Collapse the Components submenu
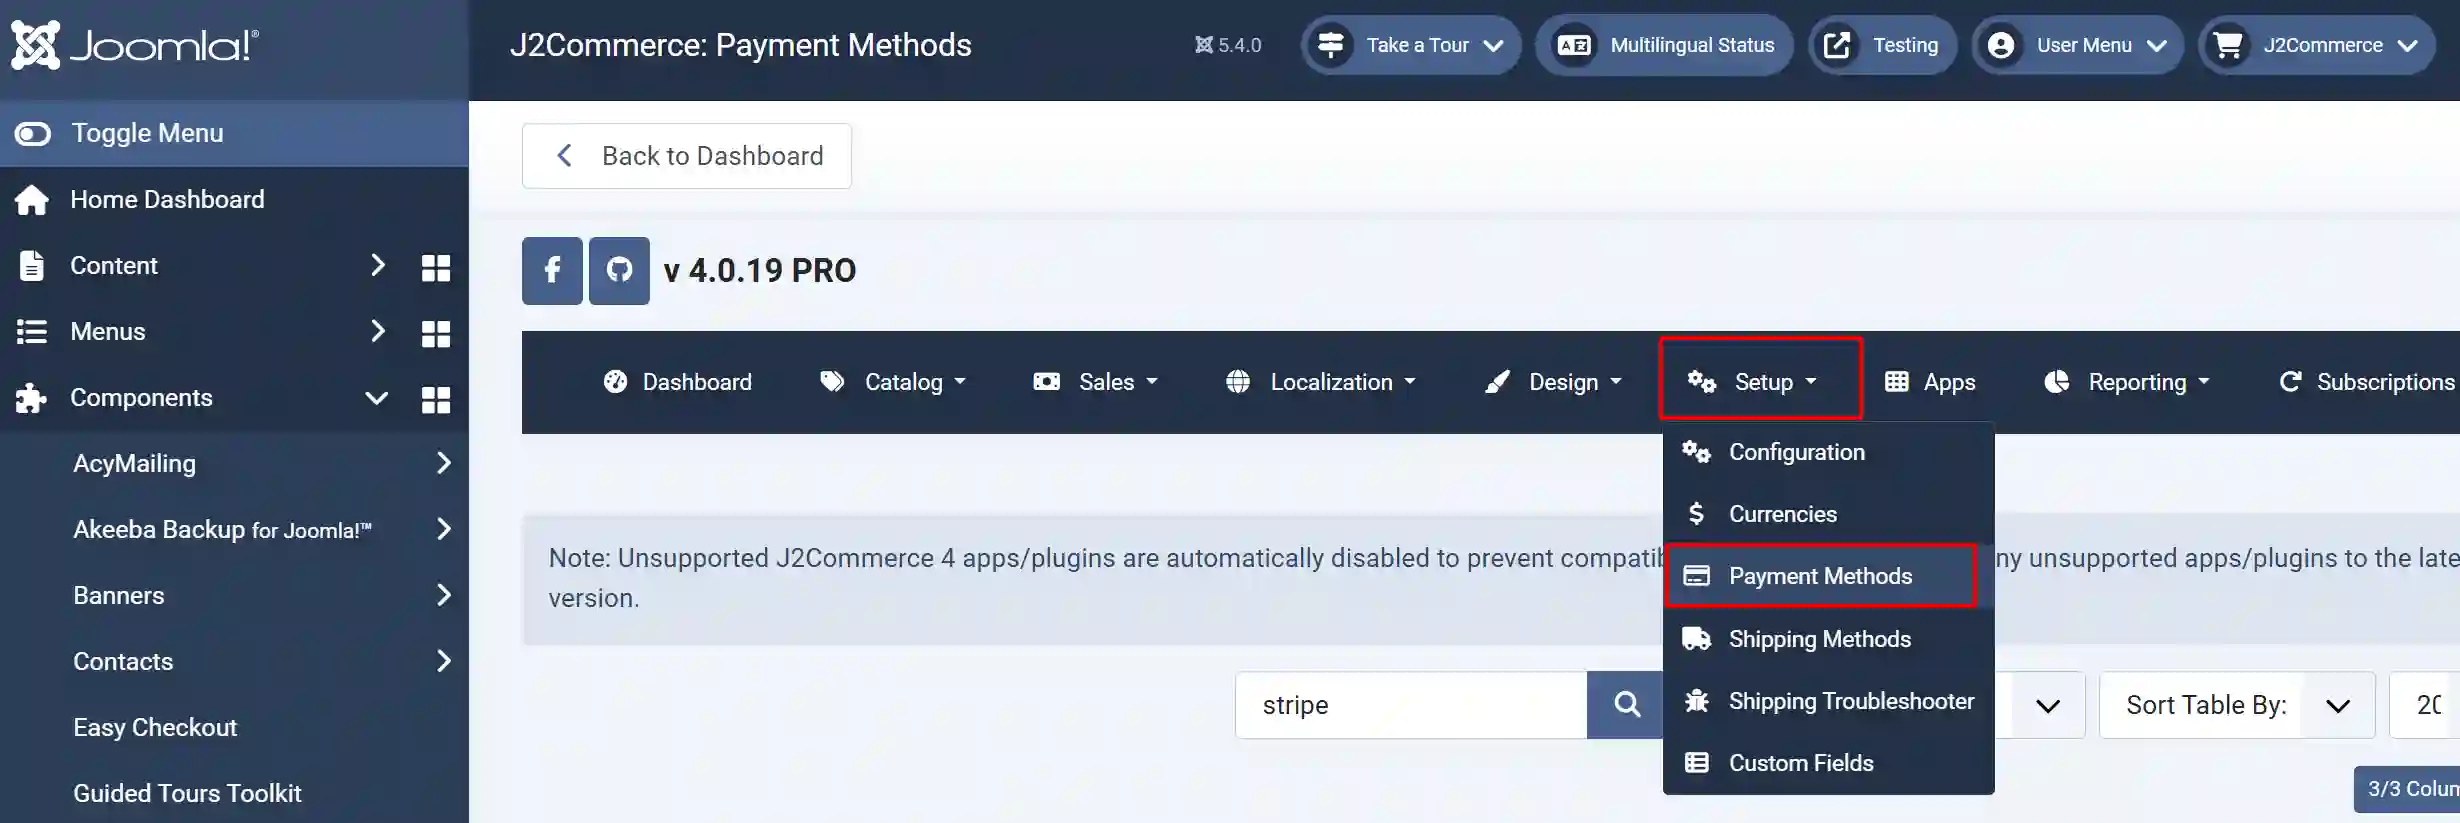The image size is (2460, 823). click(377, 398)
